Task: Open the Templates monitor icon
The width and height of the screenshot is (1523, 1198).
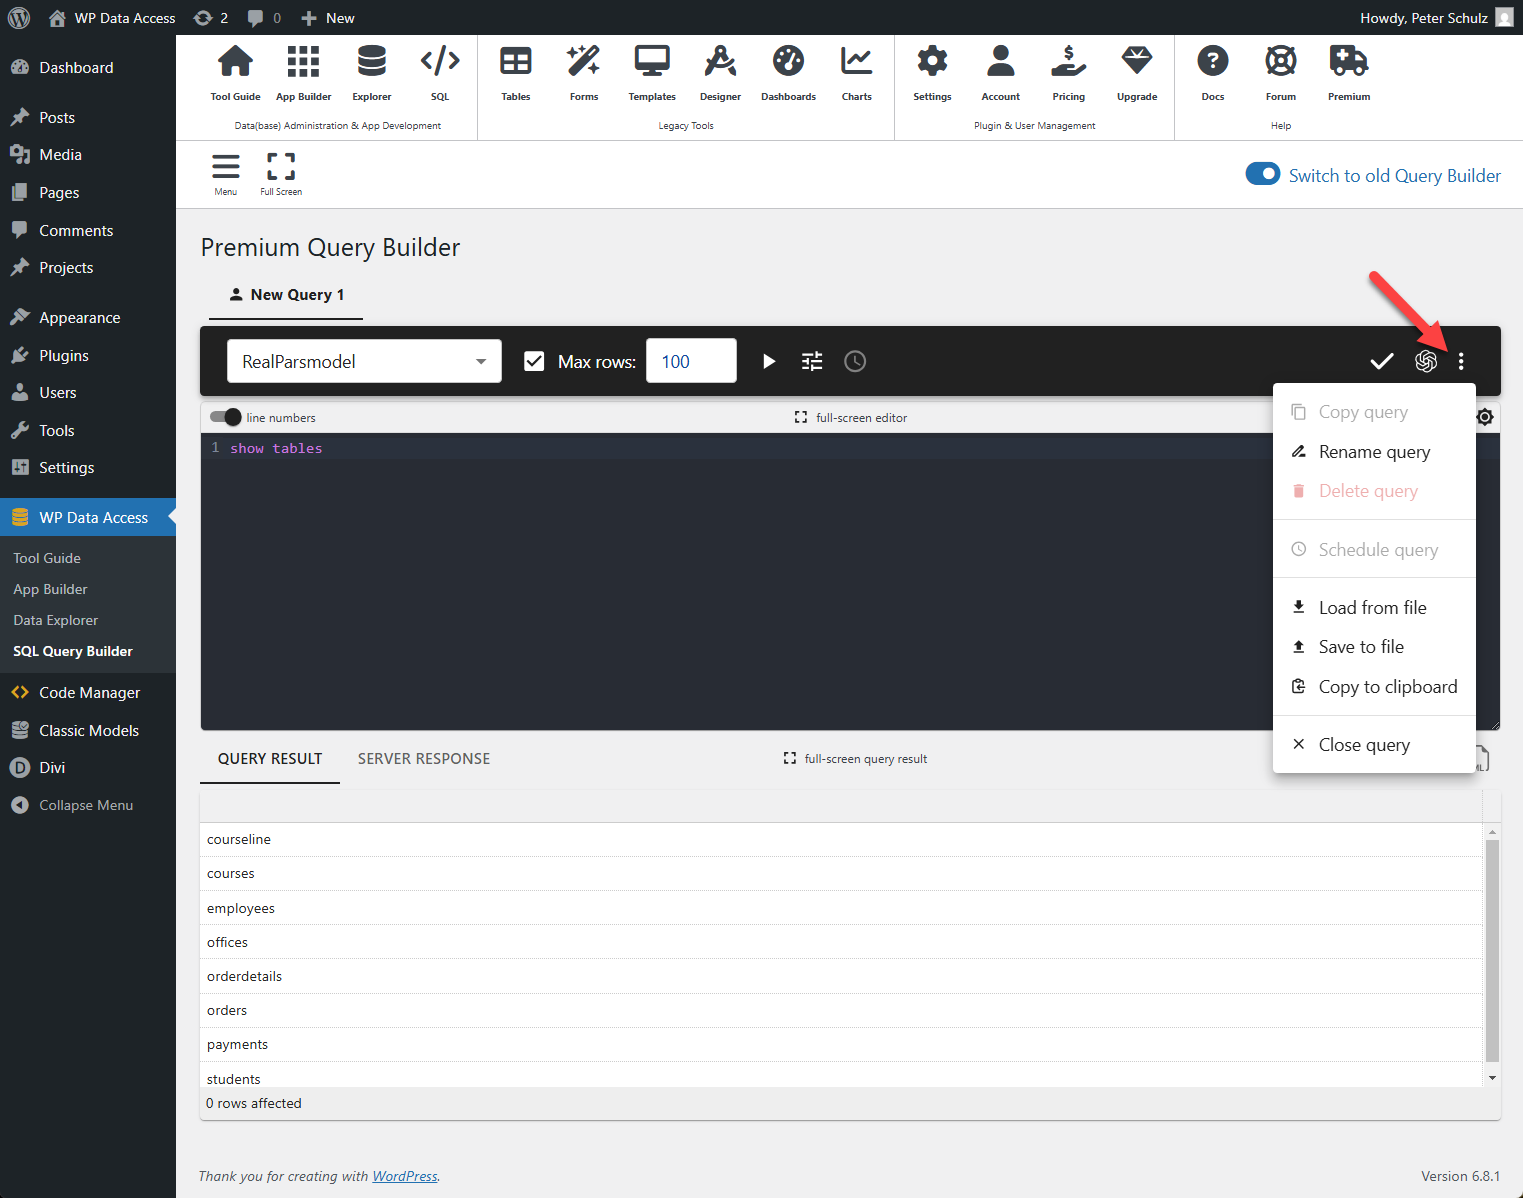Action: point(652,61)
